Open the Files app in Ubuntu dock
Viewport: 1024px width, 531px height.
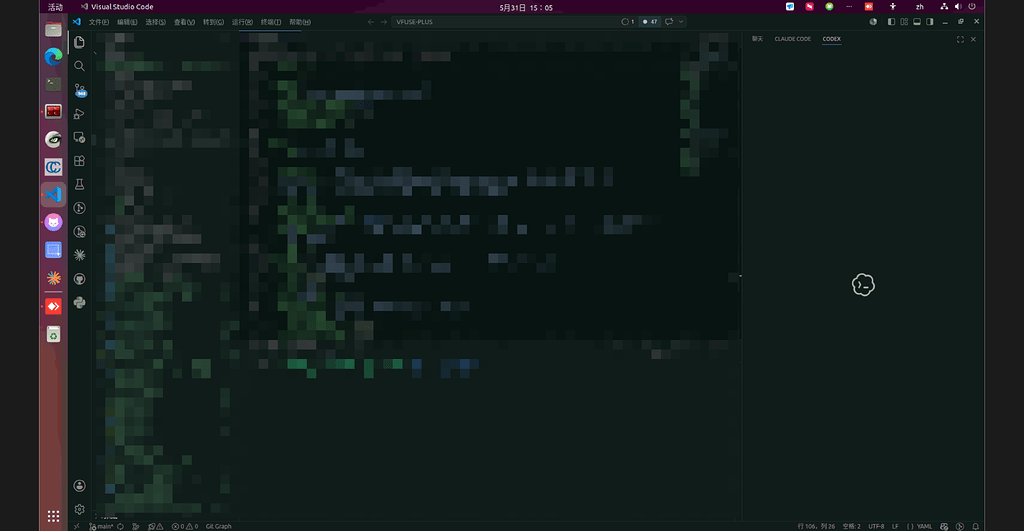click(x=54, y=29)
